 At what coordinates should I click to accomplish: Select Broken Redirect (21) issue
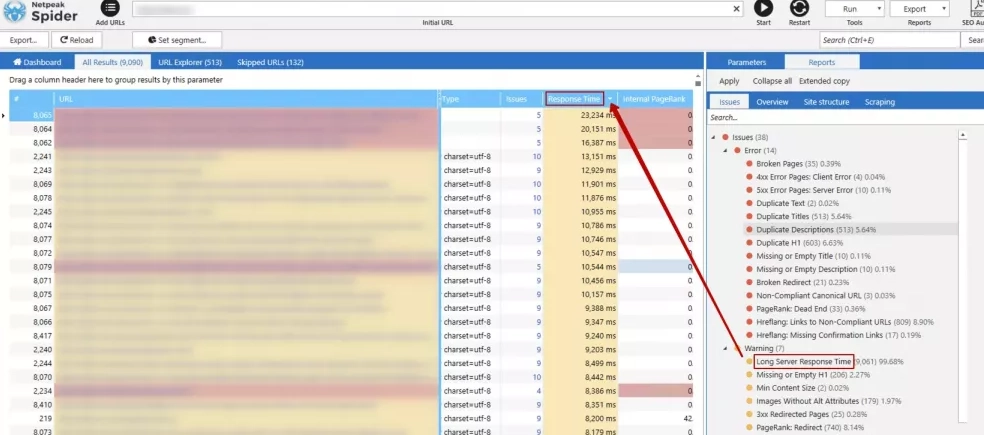(801, 282)
